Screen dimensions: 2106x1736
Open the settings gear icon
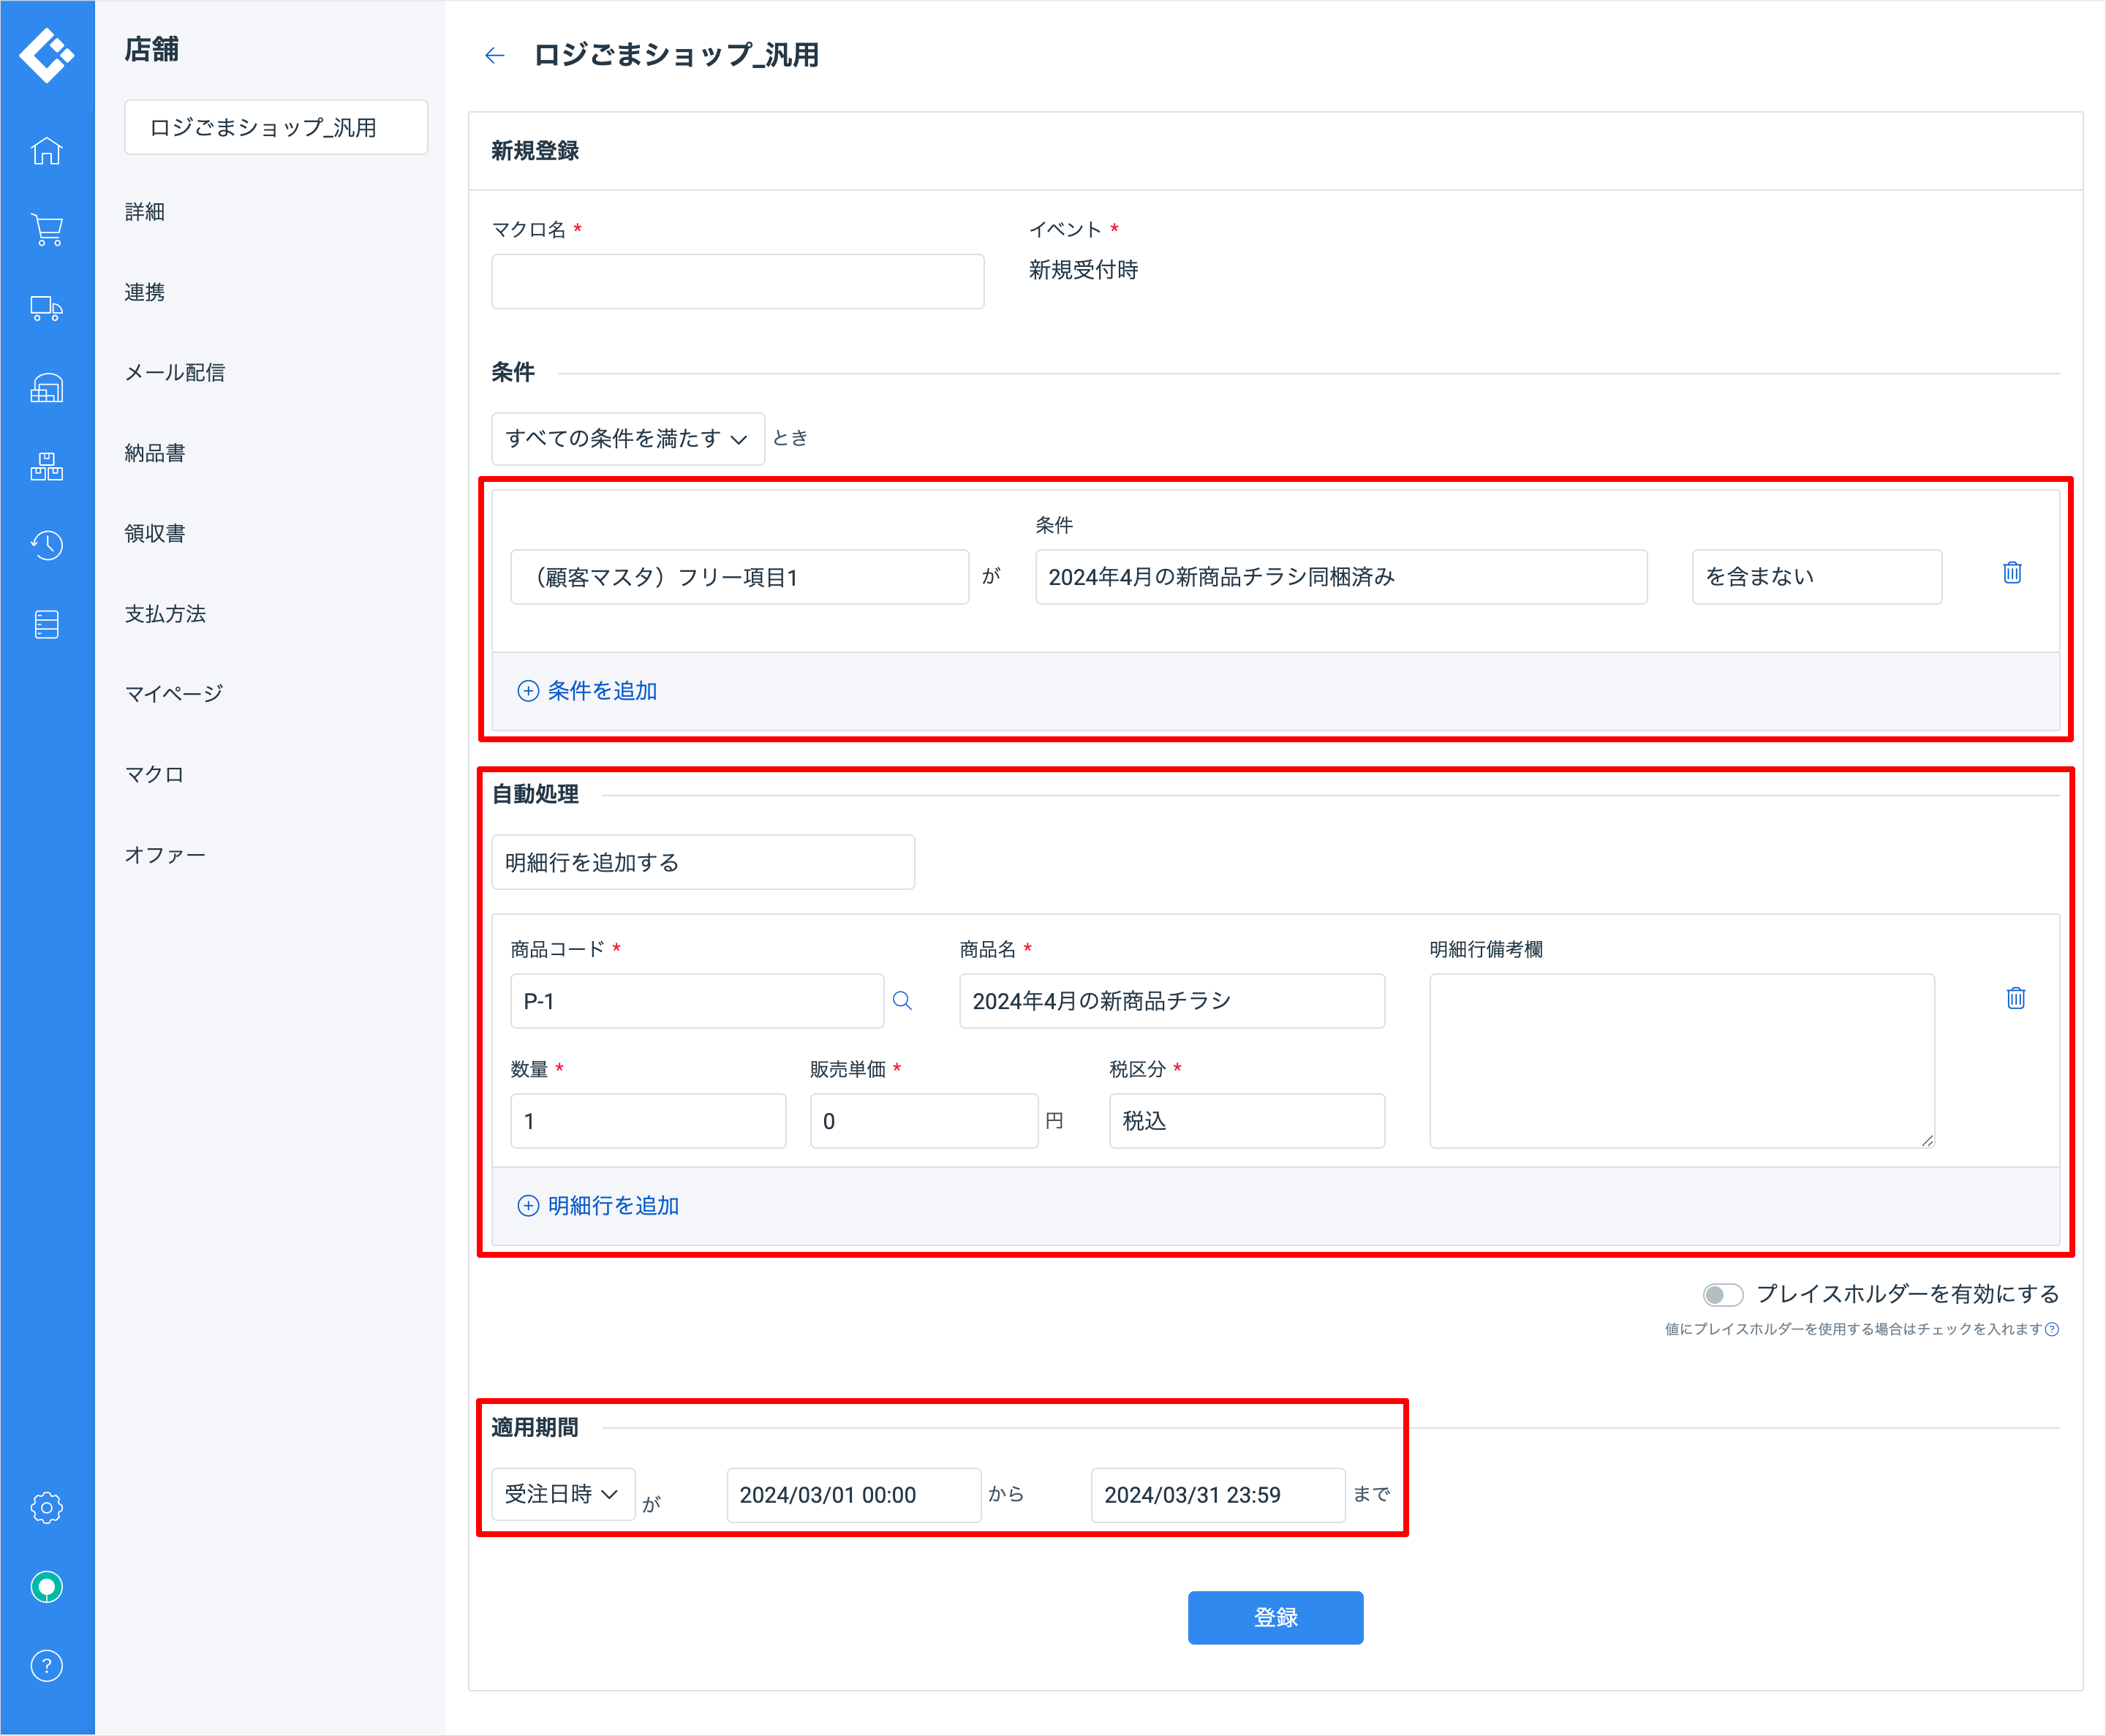click(46, 1507)
